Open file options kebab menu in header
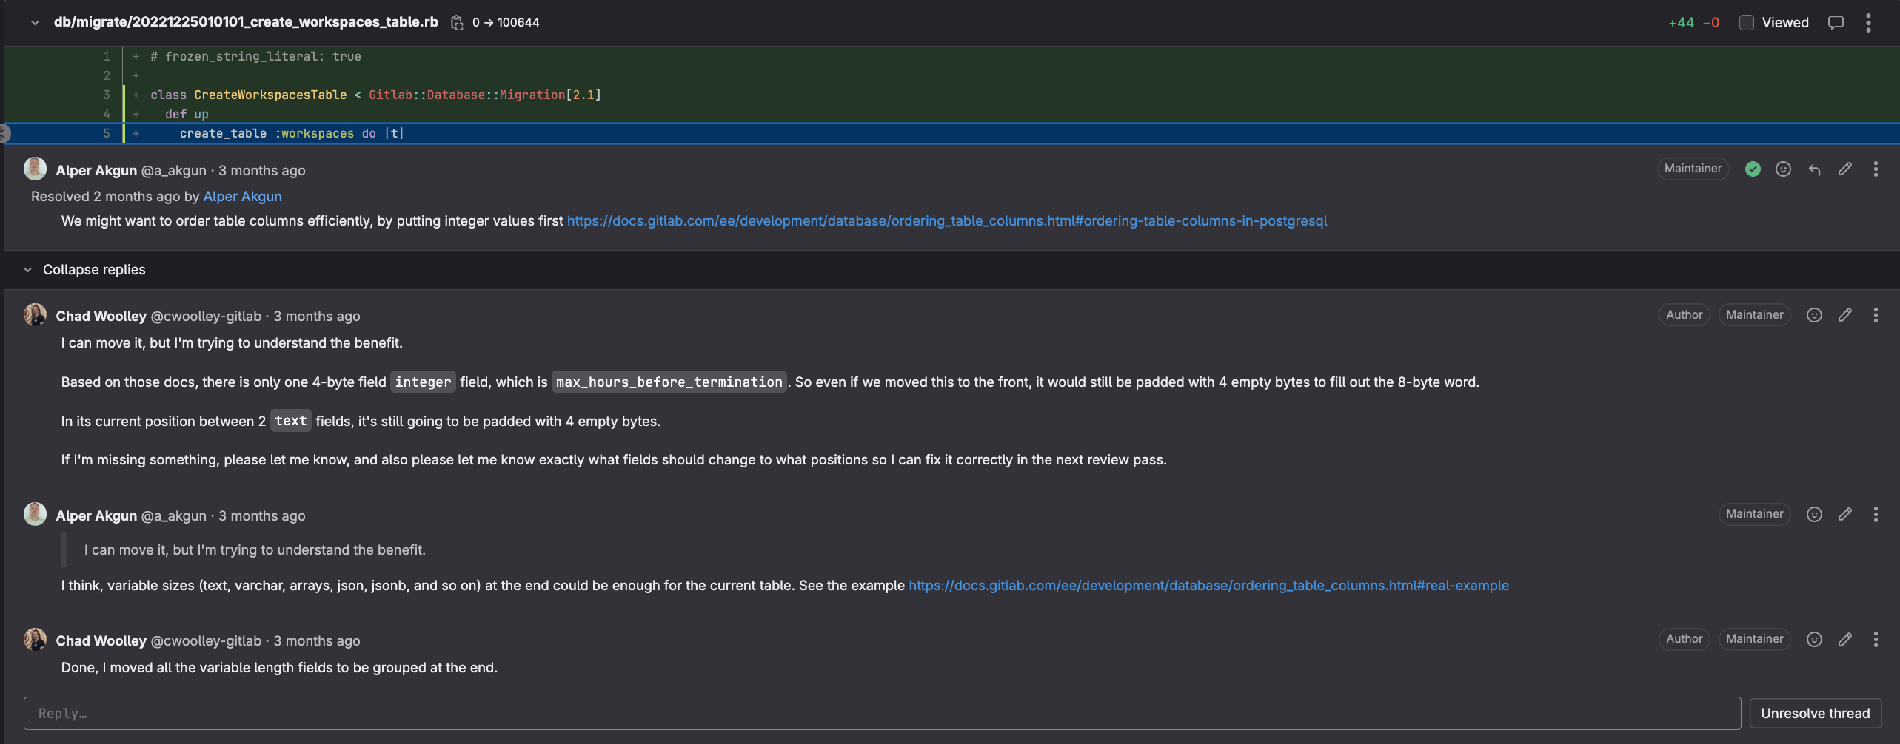 (1868, 23)
